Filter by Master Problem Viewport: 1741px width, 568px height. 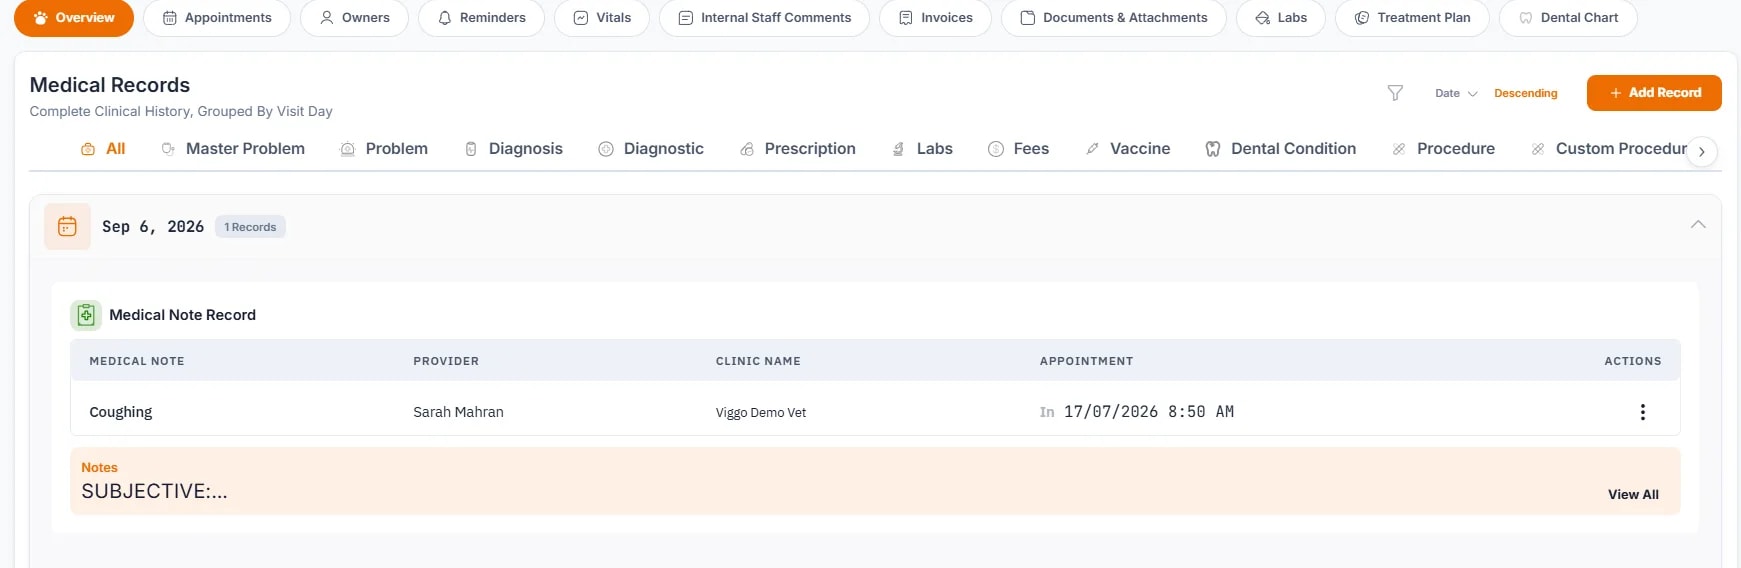tap(233, 149)
